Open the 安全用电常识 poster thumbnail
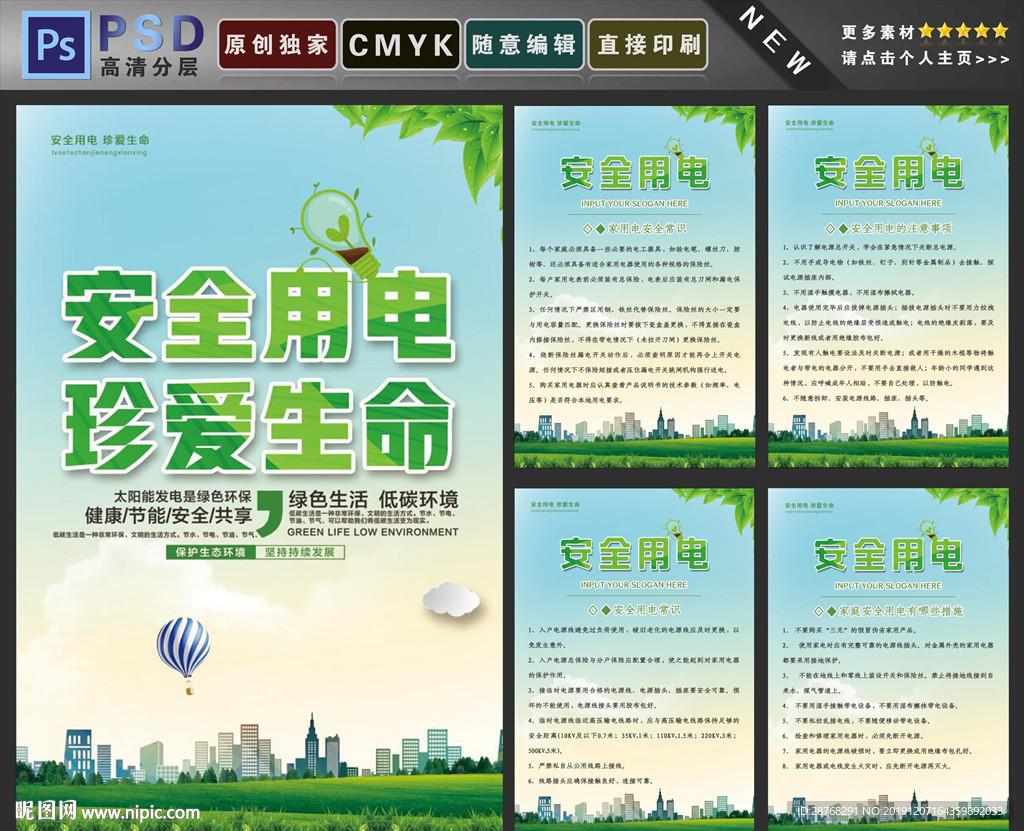 coord(634,659)
